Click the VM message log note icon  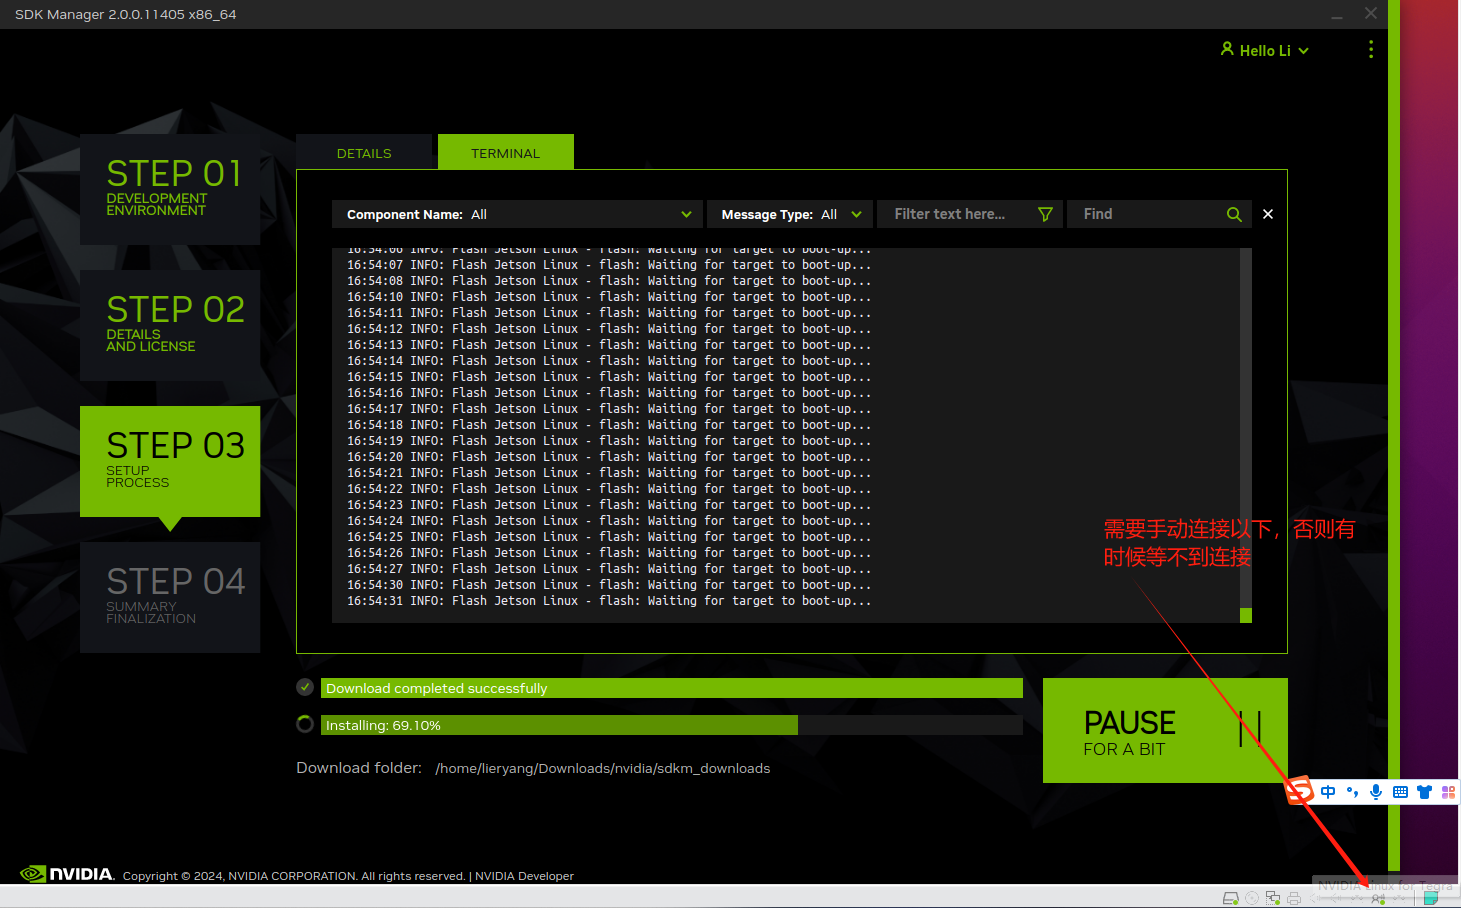pyautogui.click(x=1431, y=898)
